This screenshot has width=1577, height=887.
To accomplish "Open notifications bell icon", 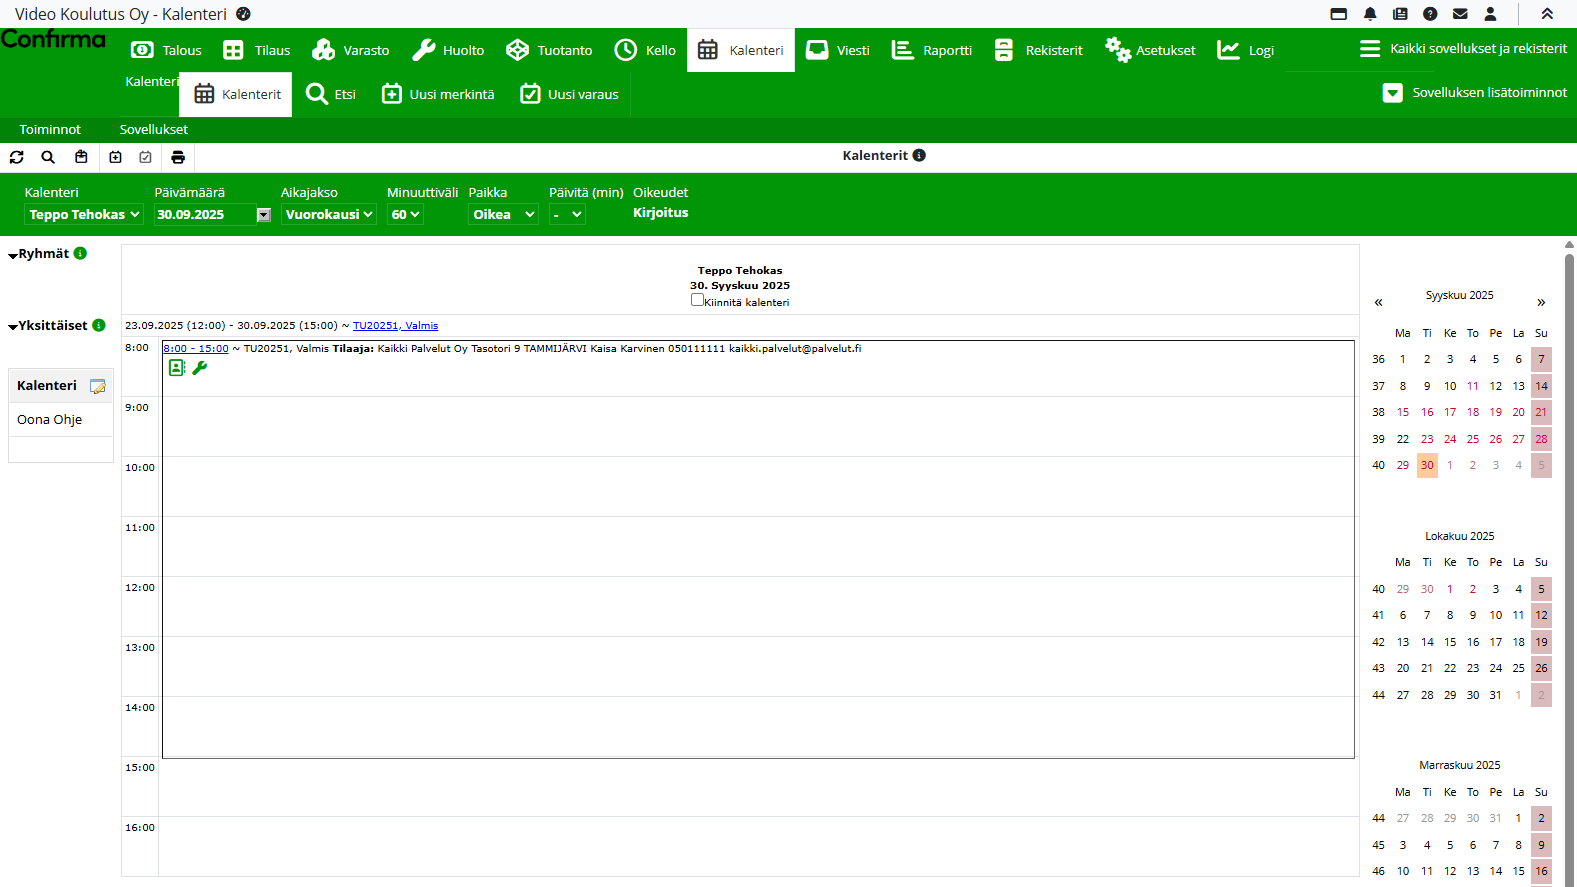I will (1370, 14).
